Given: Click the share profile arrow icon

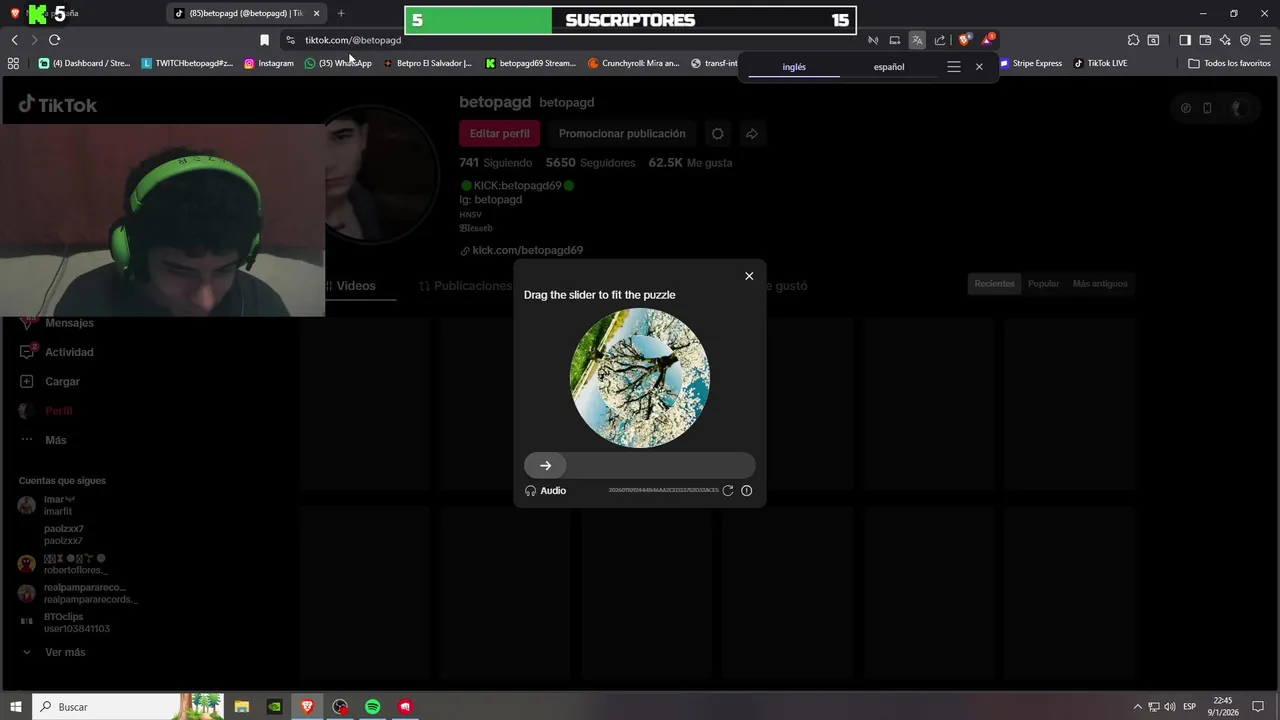Looking at the screenshot, I should point(751,133).
